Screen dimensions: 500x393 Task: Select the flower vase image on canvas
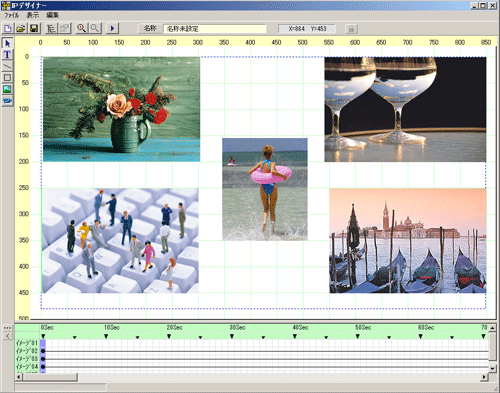pos(121,109)
